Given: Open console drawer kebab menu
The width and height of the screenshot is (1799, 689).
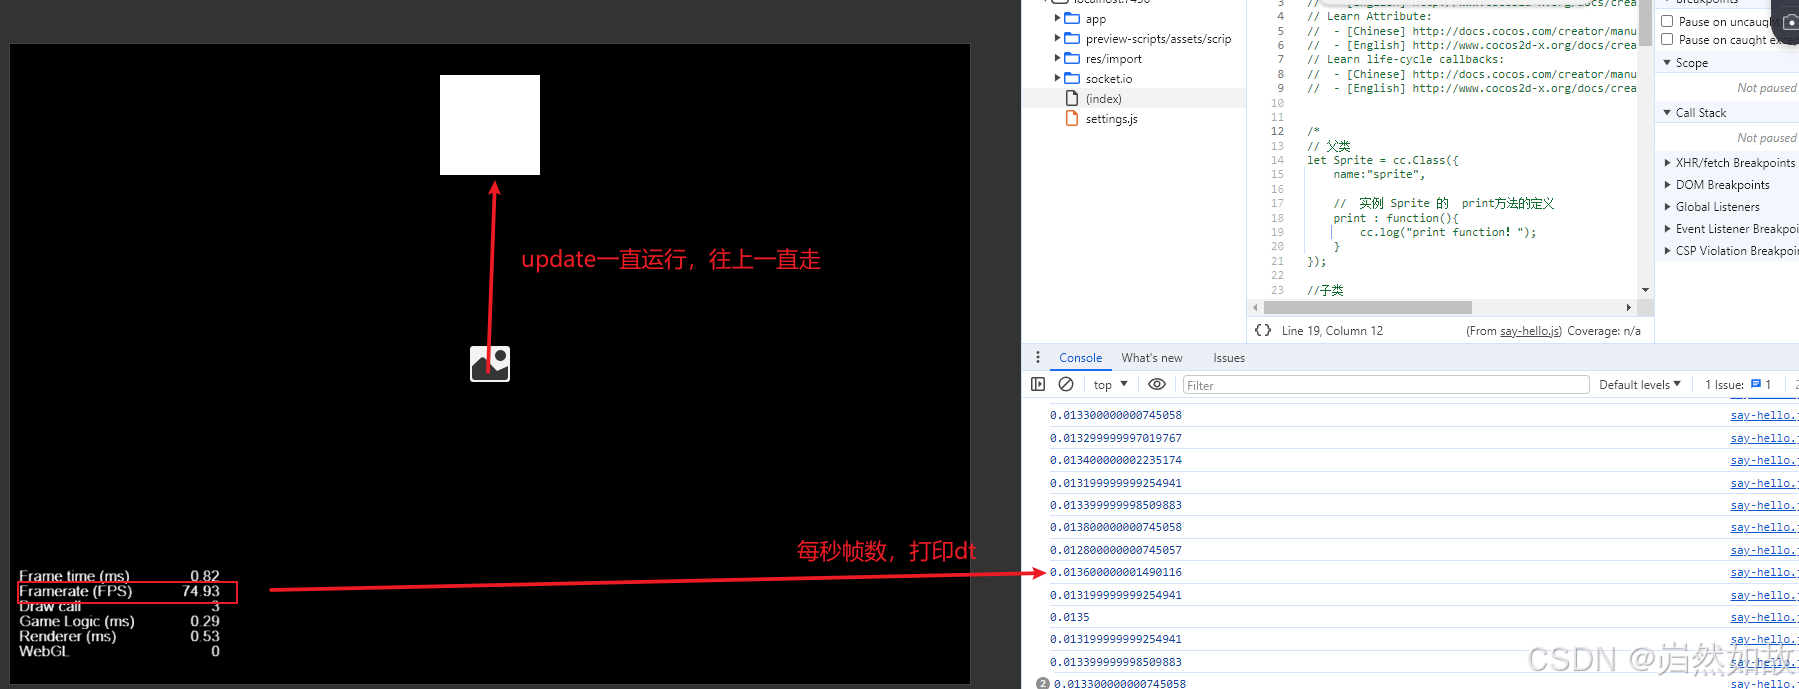Looking at the screenshot, I should 1037,357.
